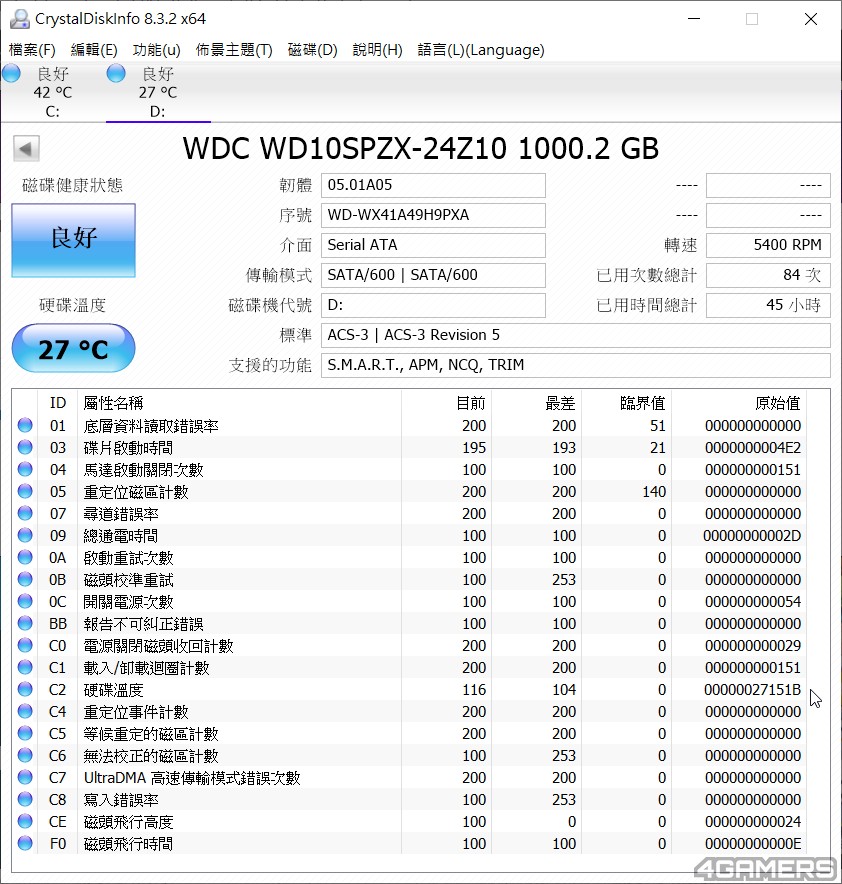Click the standard field ACS-3 Revision 5
Screen dimensions: 842x884
pyautogui.click(x=576, y=335)
